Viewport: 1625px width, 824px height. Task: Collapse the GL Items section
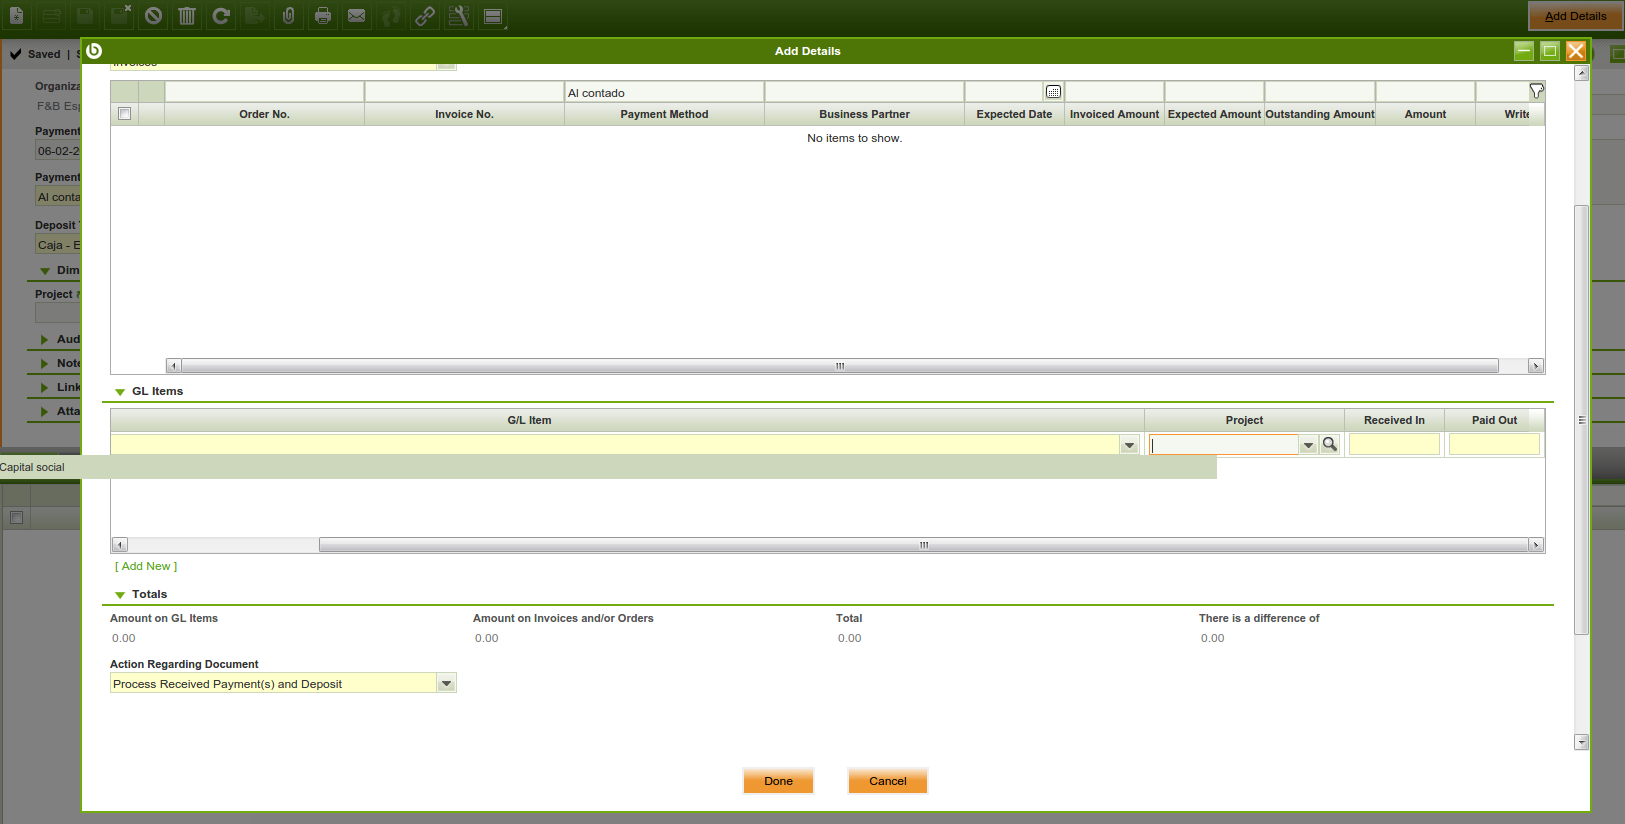pyautogui.click(x=120, y=392)
